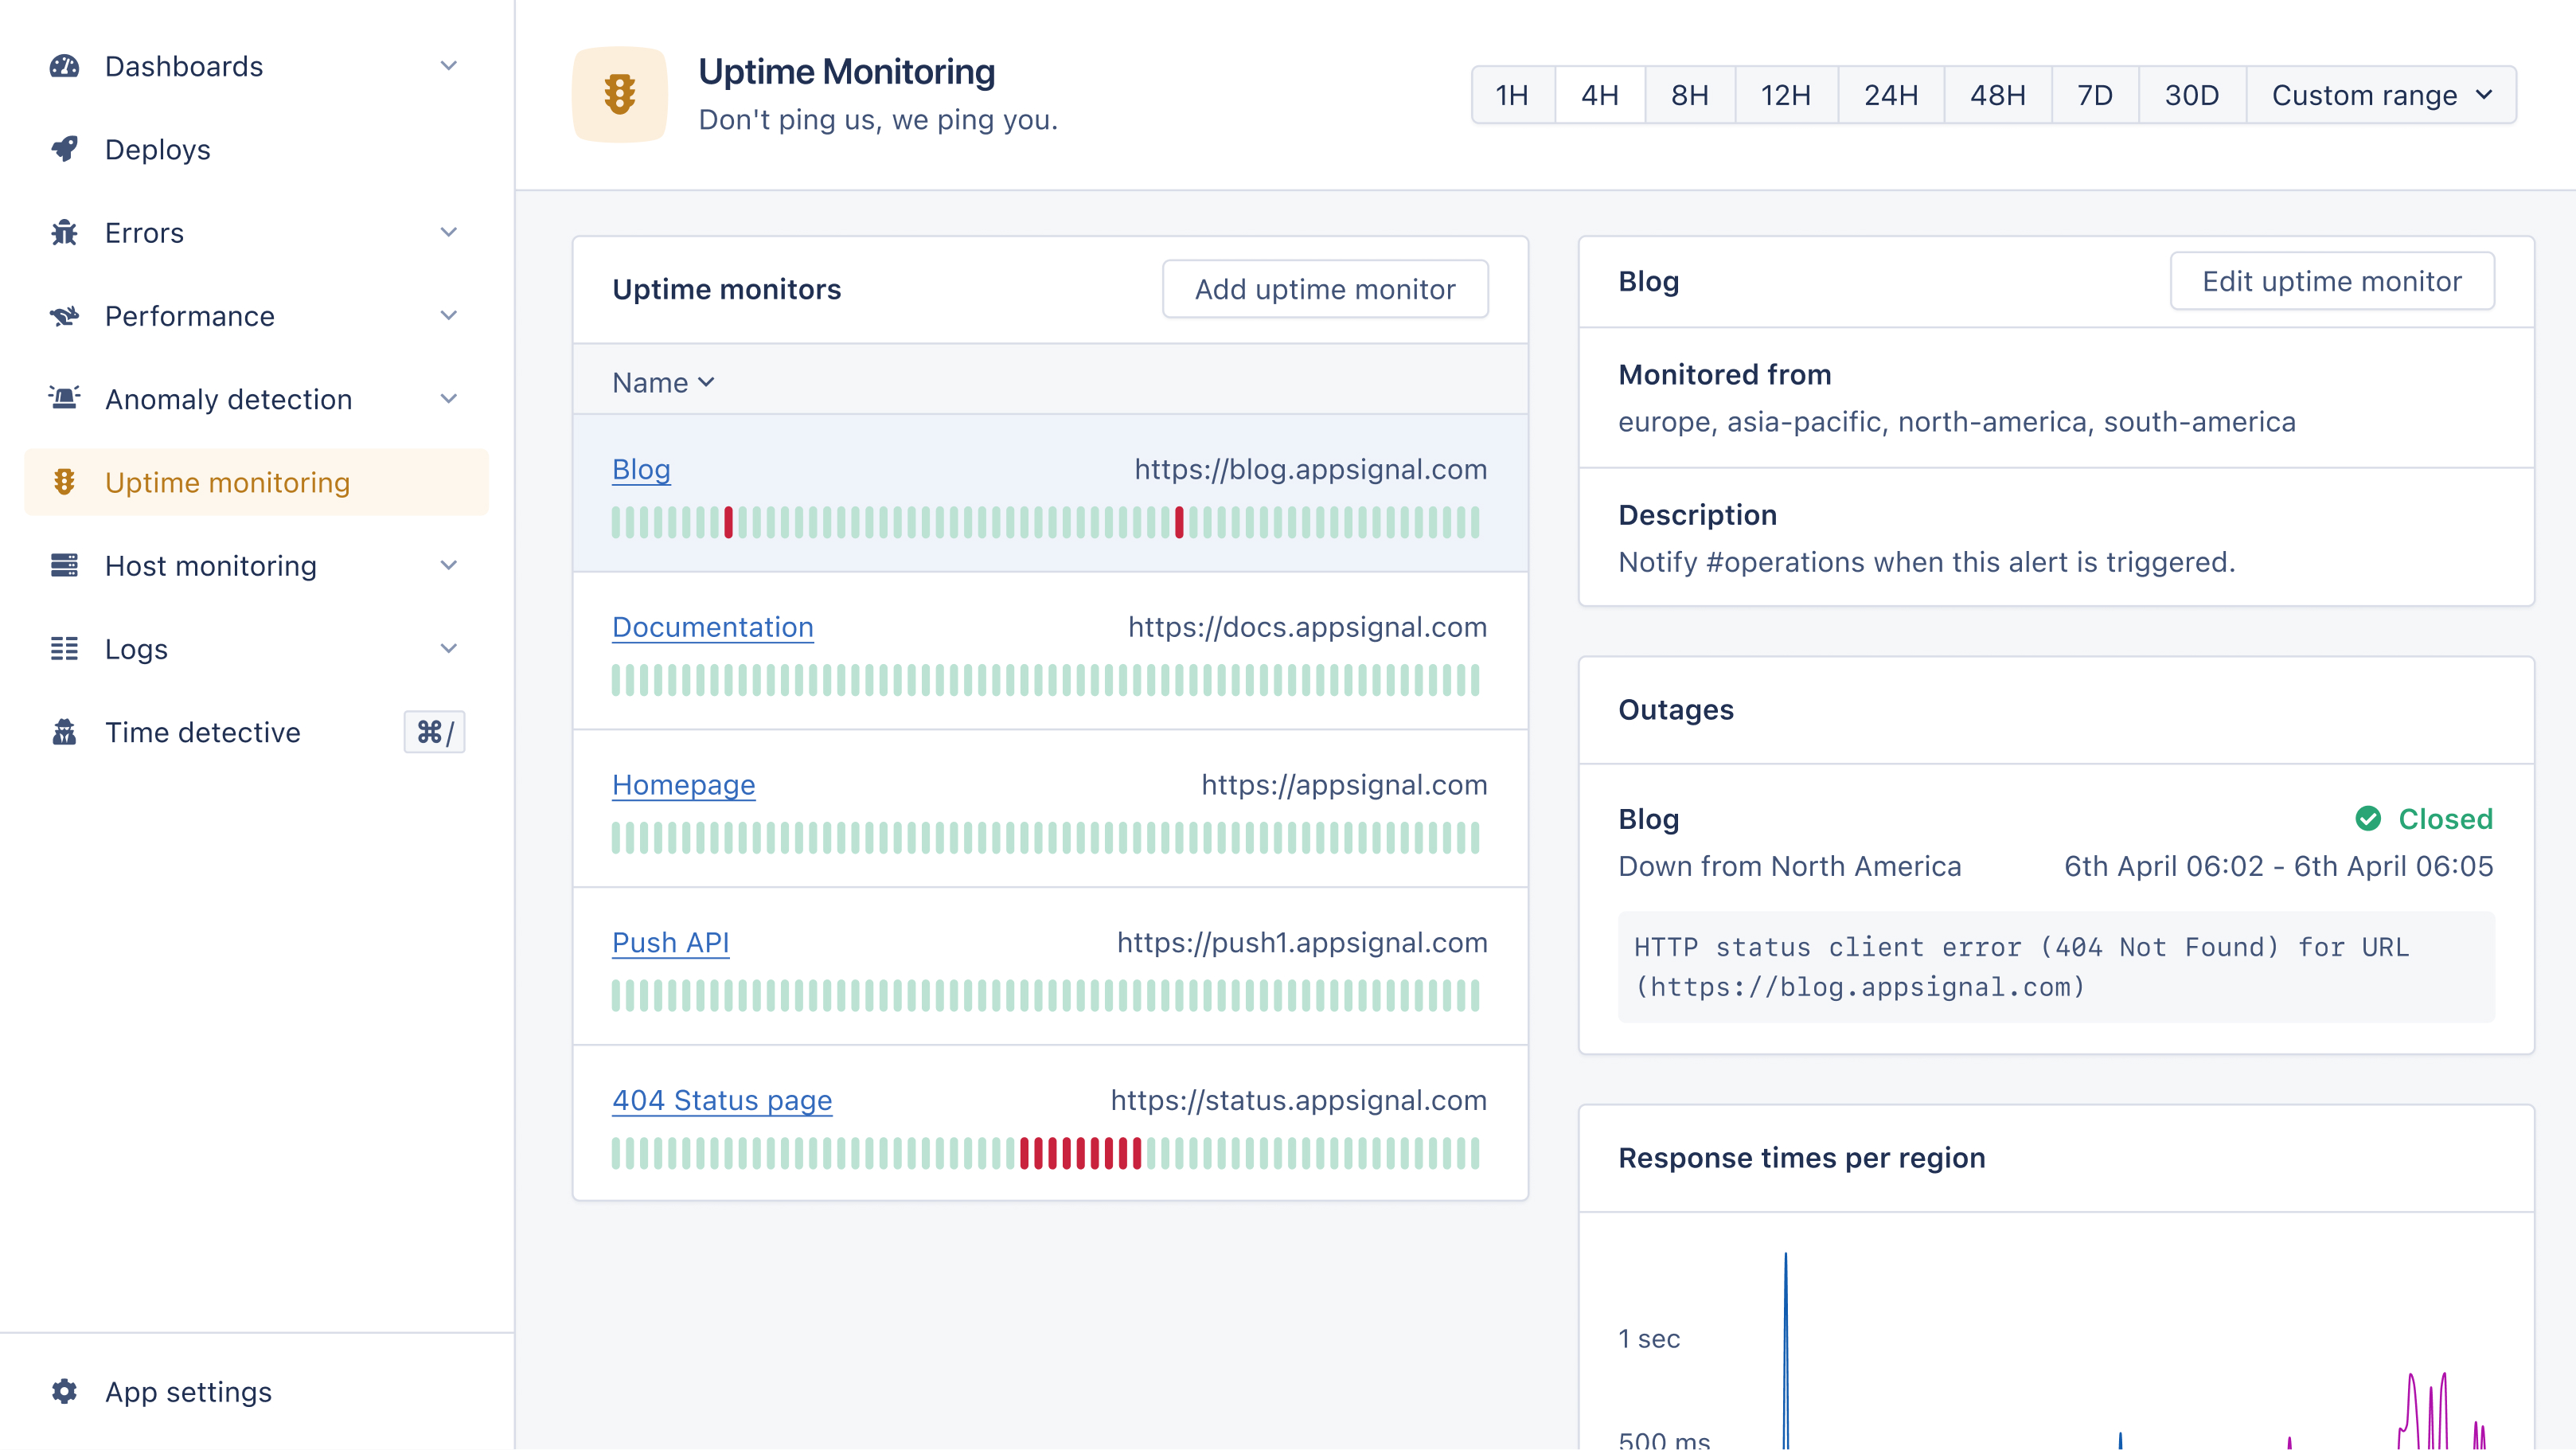Switch to the 1H time range

[1512, 95]
